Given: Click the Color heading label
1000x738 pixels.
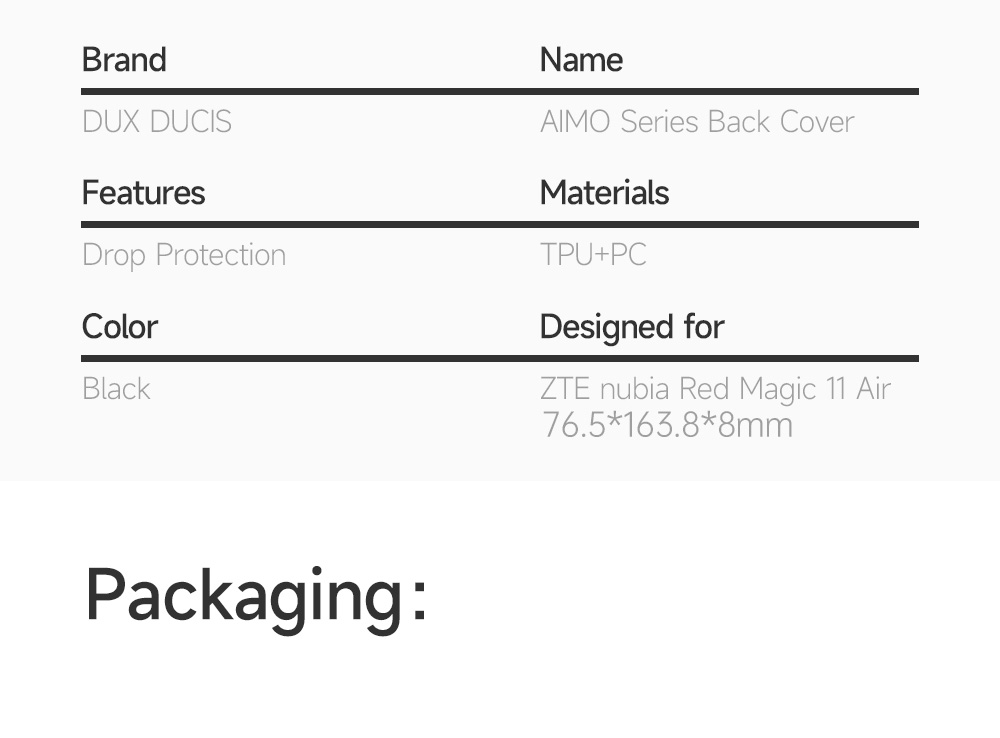Looking at the screenshot, I should coord(120,327).
